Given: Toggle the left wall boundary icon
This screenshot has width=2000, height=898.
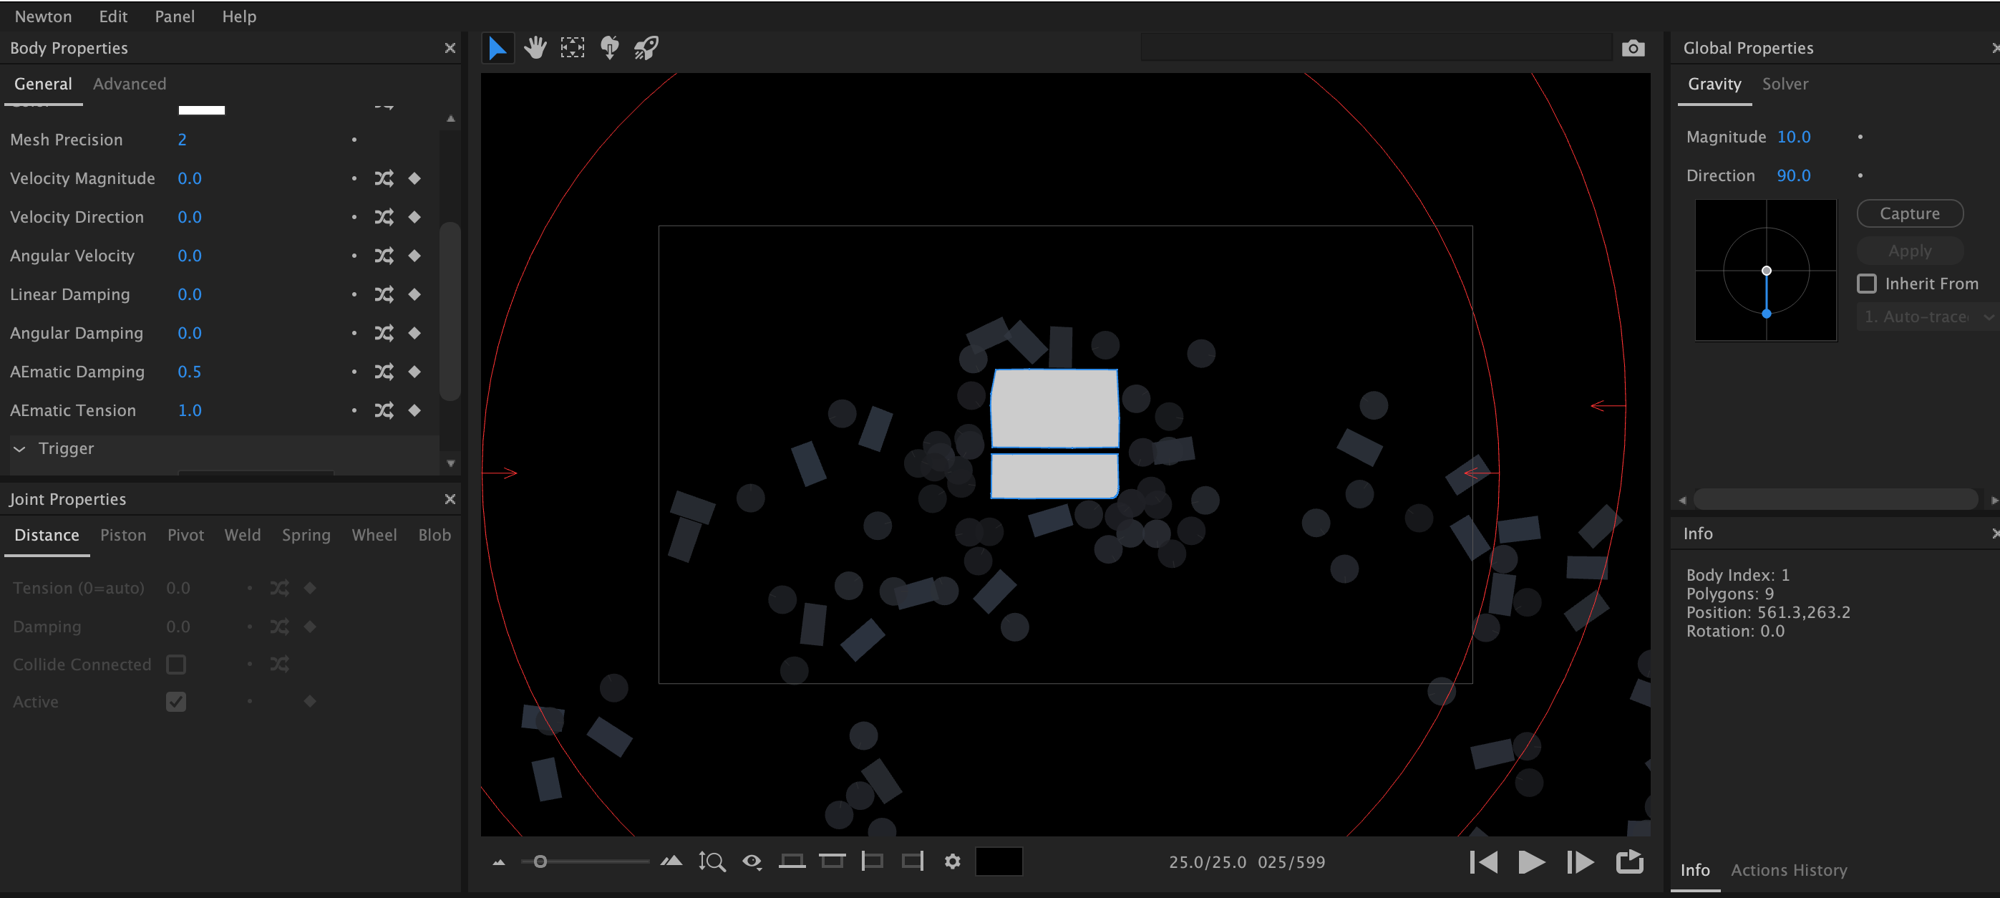Looking at the screenshot, I should [x=872, y=861].
